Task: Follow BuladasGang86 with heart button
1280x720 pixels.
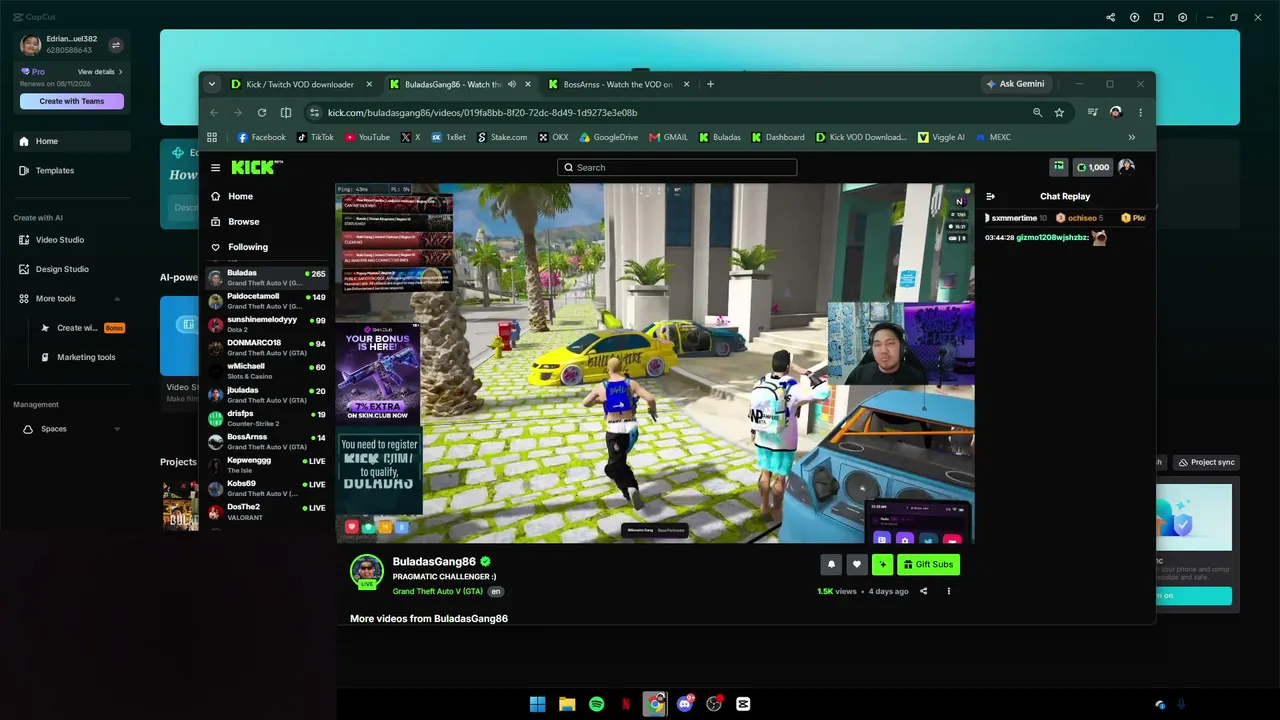Action: [856, 565]
